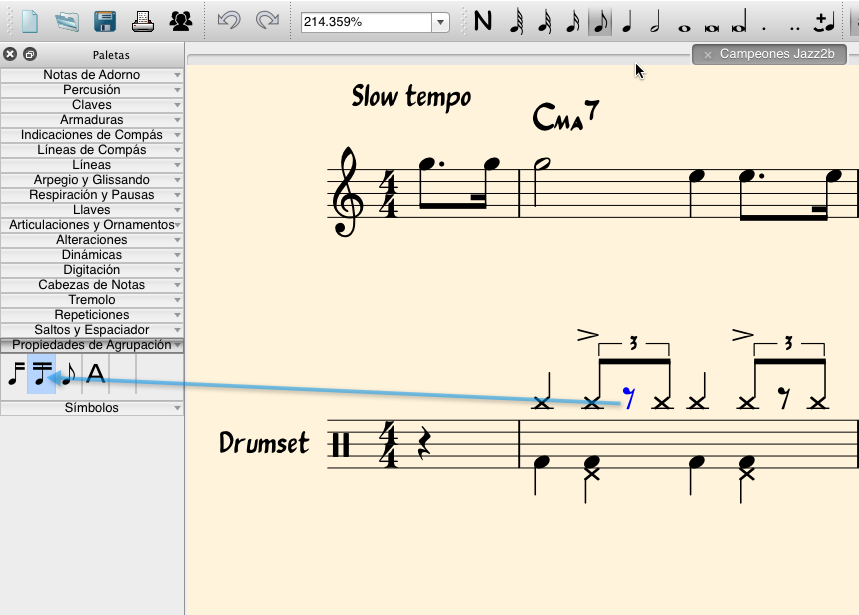Screen dimensions: 859x615
Task: Click the tie icon in the toolbar
Action: point(822,21)
